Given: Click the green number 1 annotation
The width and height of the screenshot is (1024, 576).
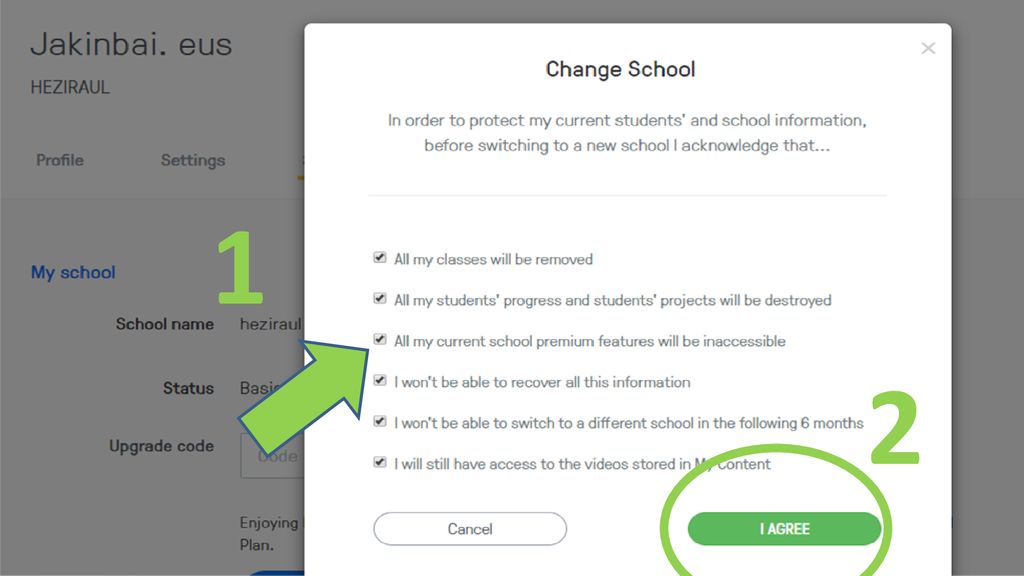Looking at the screenshot, I should (240, 268).
